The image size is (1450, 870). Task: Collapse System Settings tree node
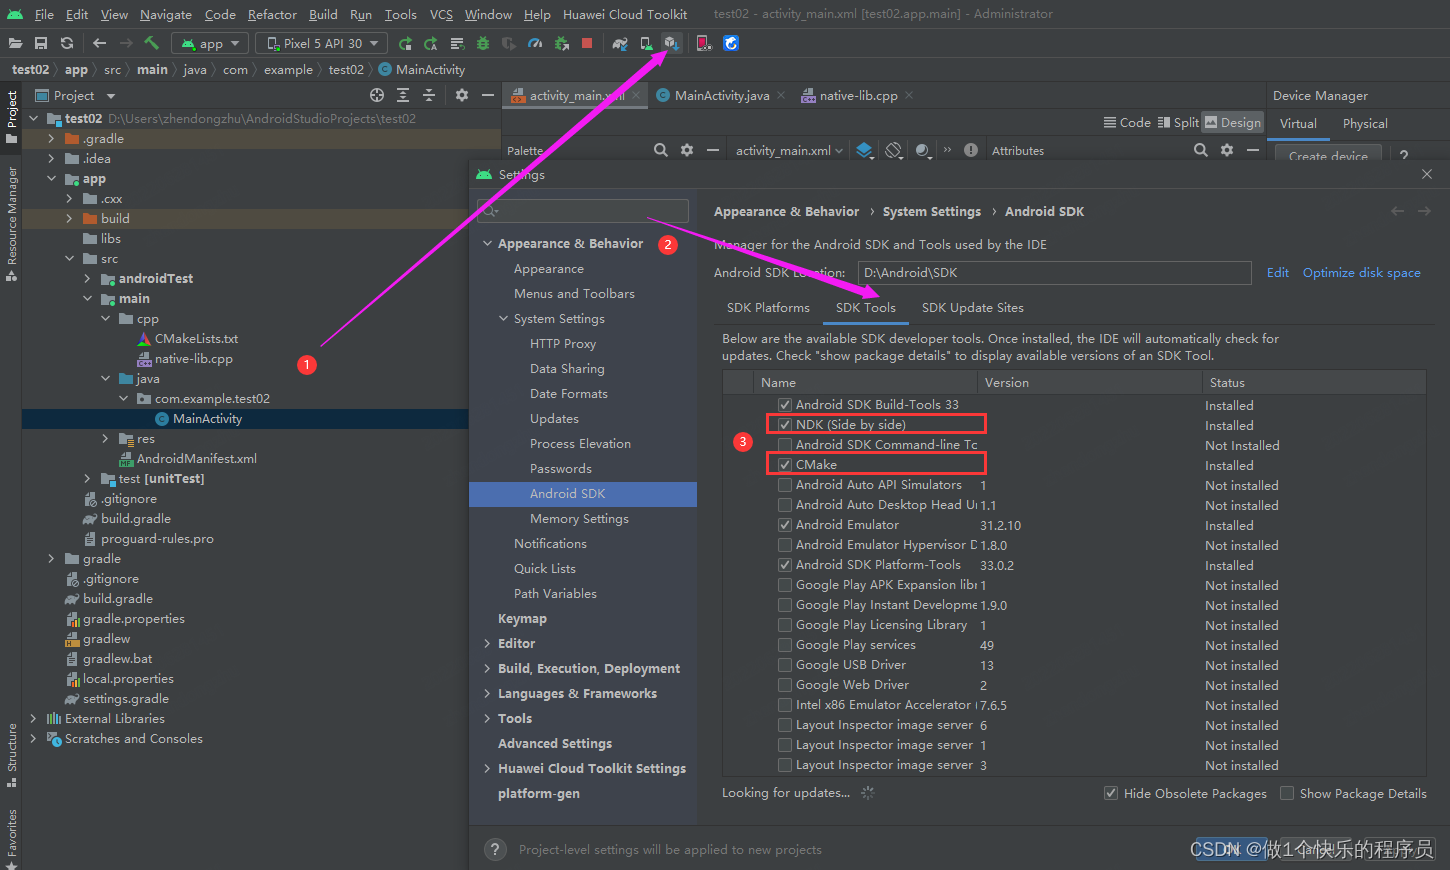[x=504, y=319]
